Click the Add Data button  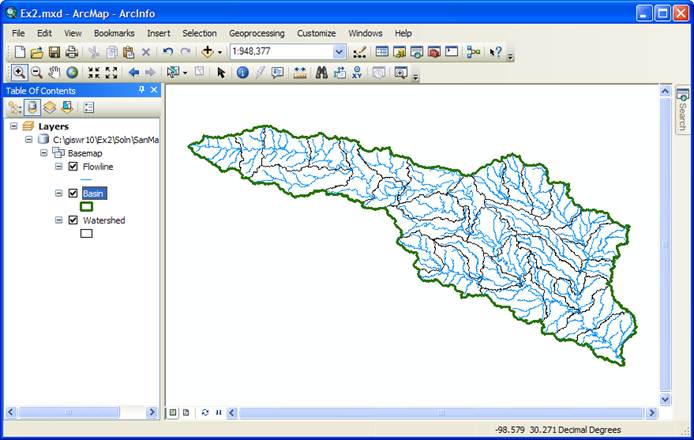tap(207, 52)
